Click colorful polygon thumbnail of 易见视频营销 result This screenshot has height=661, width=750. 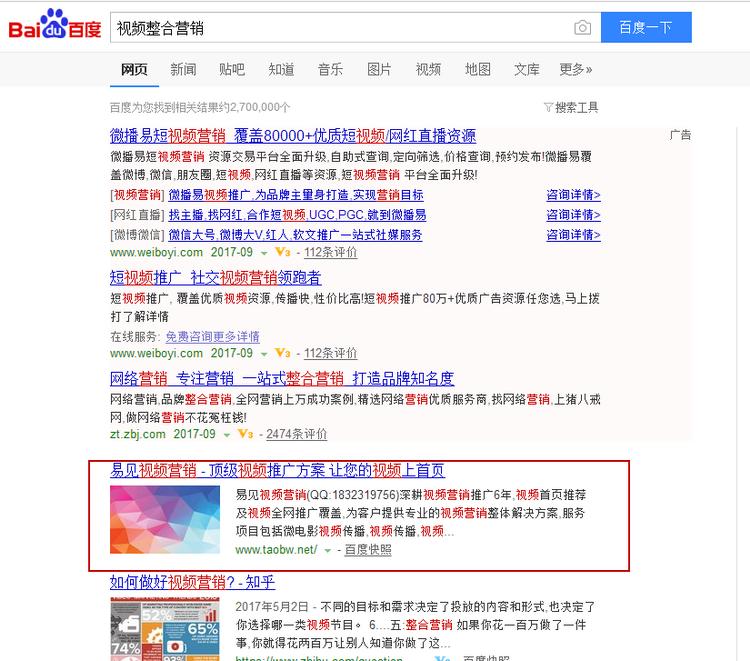coord(165,519)
